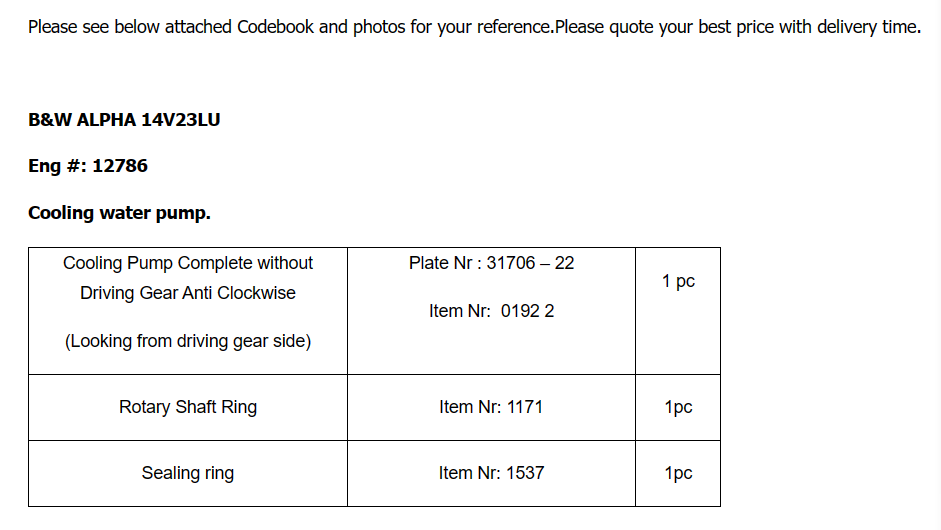
Task: Click the "Cooling water pump." heading
Action: 119,213
